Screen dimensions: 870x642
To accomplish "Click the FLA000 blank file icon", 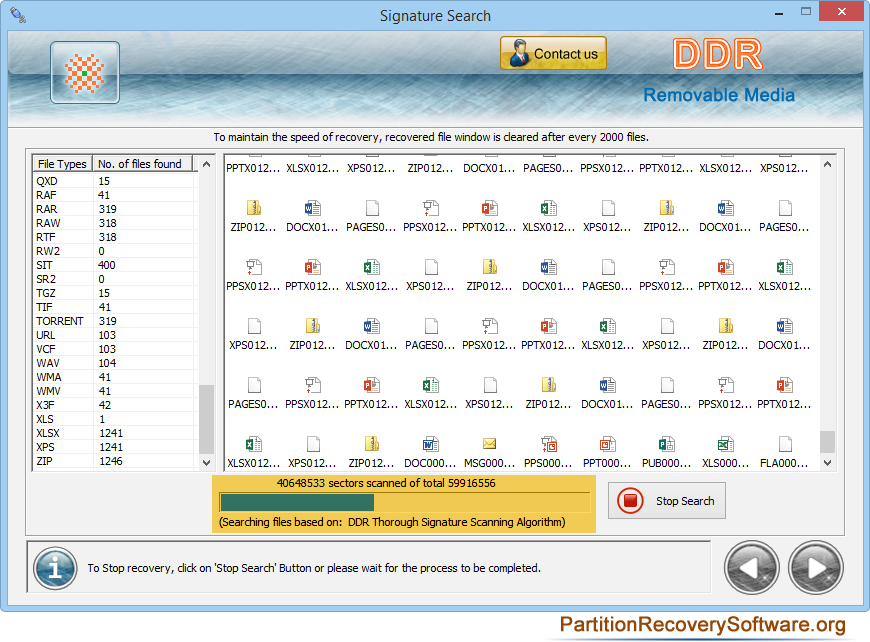I will pos(785,444).
